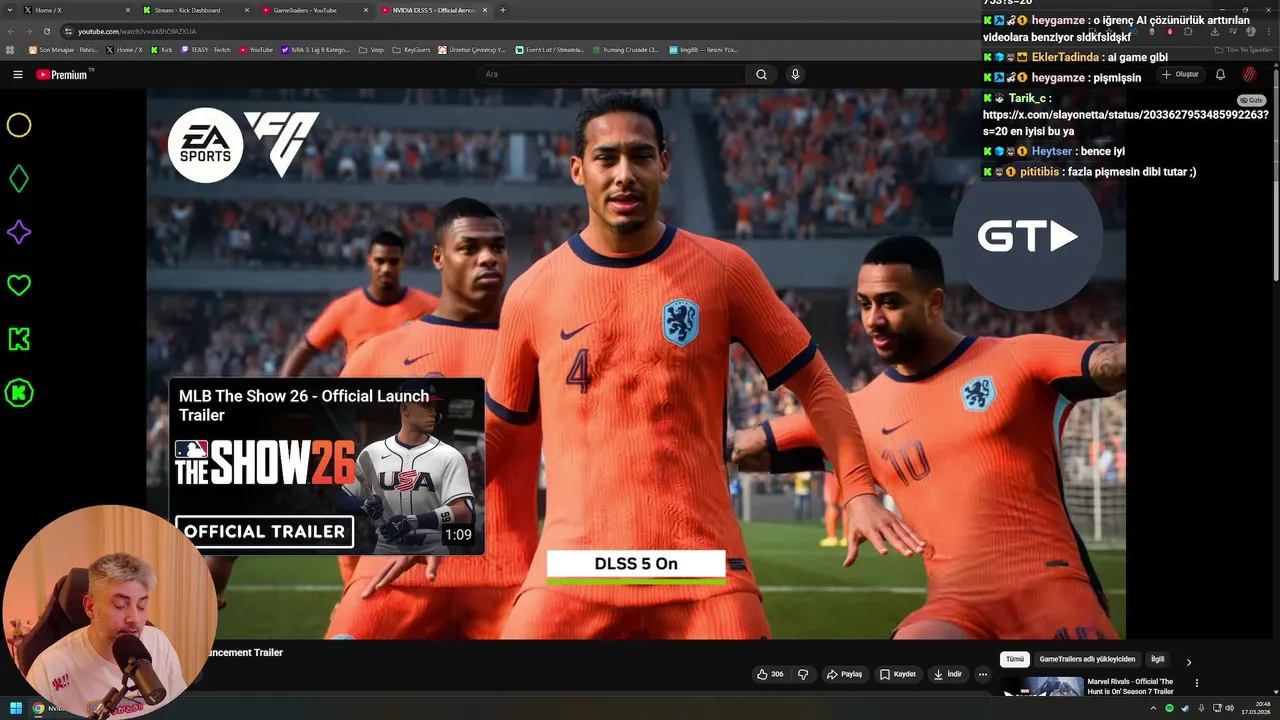Image resolution: width=1280 pixels, height=720 pixels.
Task: Open more actions three-dot menu under video
Action: click(982, 674)
